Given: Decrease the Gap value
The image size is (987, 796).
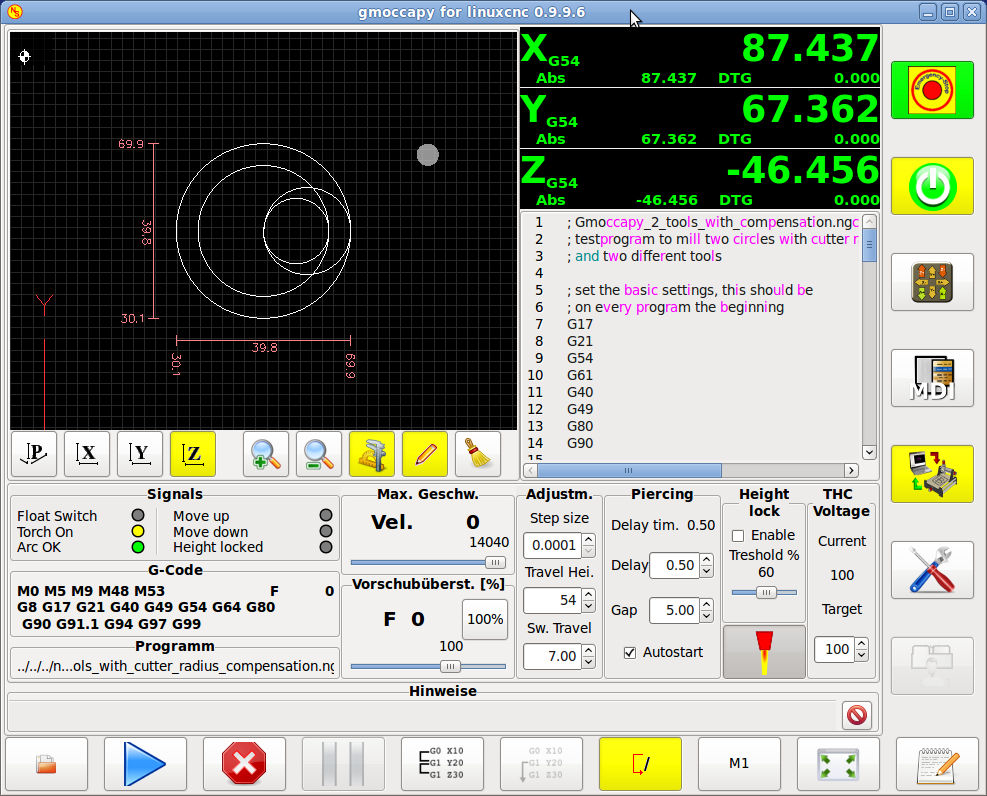Looking at the screenshot, I should (706, 616).
